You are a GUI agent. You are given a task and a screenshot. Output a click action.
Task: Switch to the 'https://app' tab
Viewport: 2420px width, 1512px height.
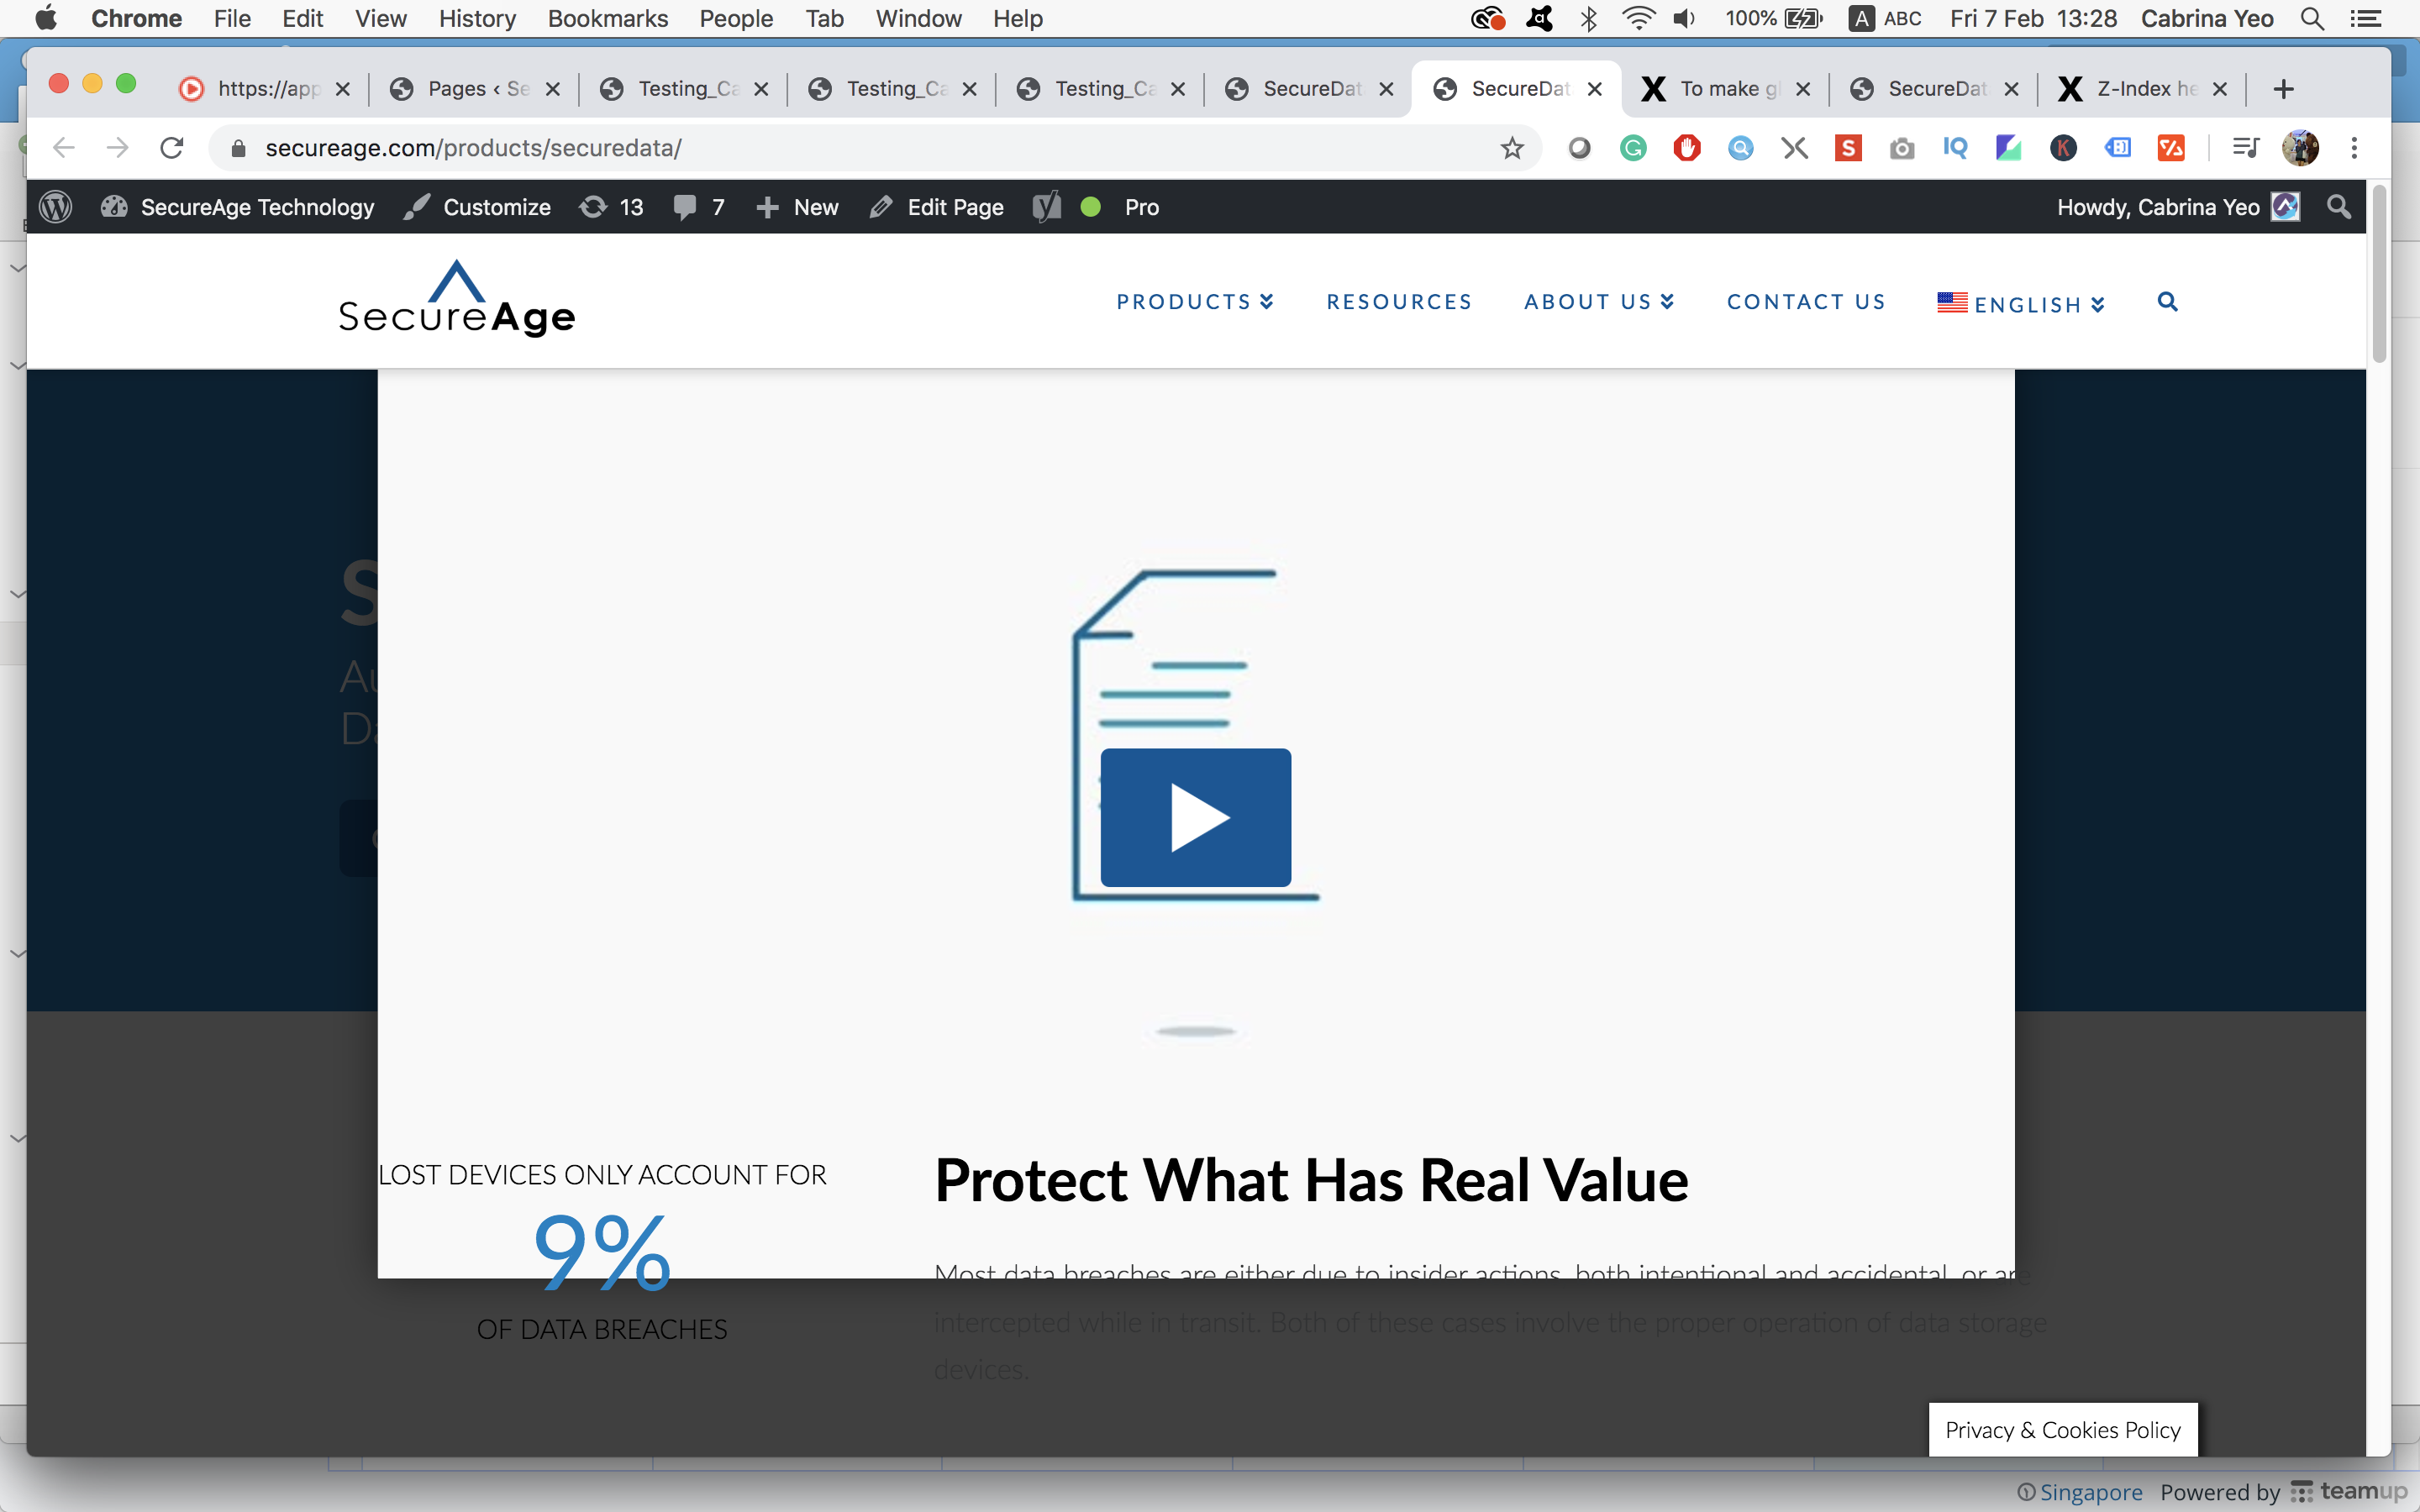click(x=264, y=89)
